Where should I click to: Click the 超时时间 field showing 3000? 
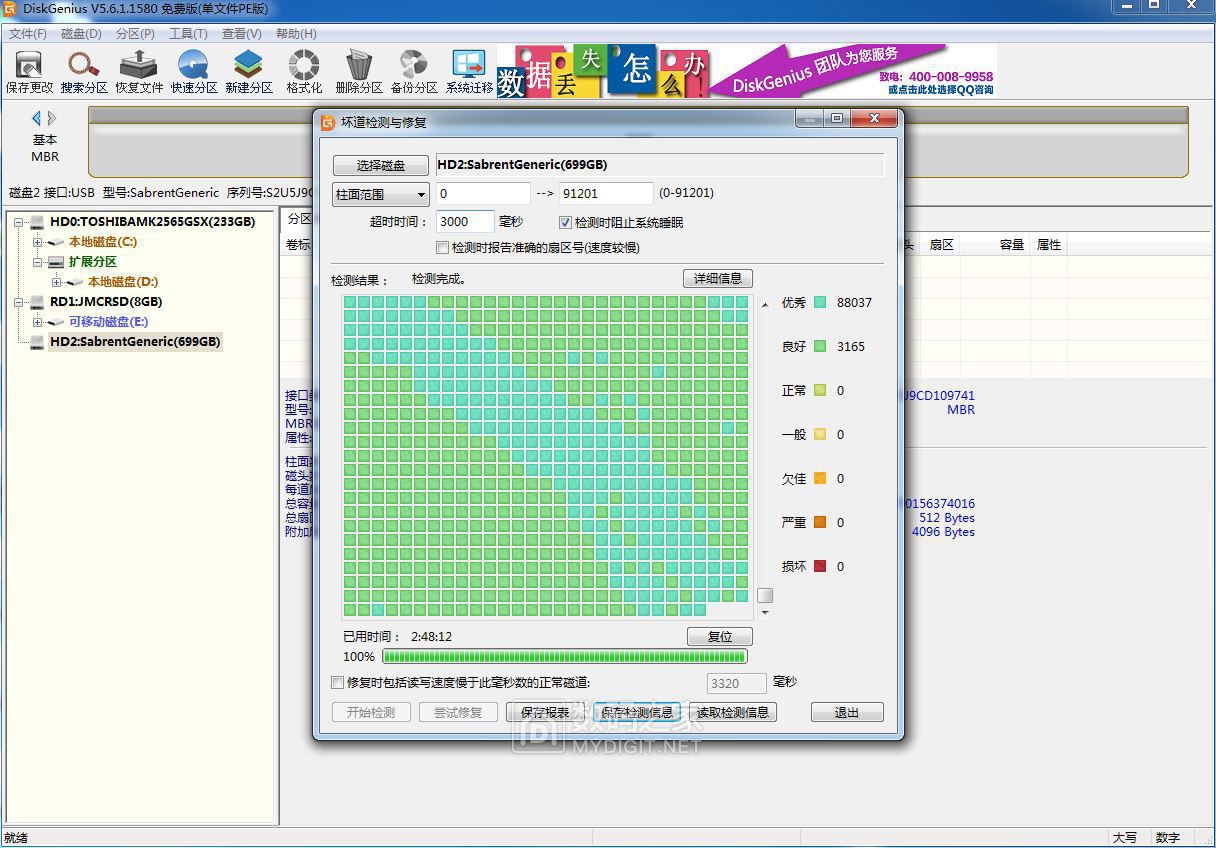(x=465, y=222)
